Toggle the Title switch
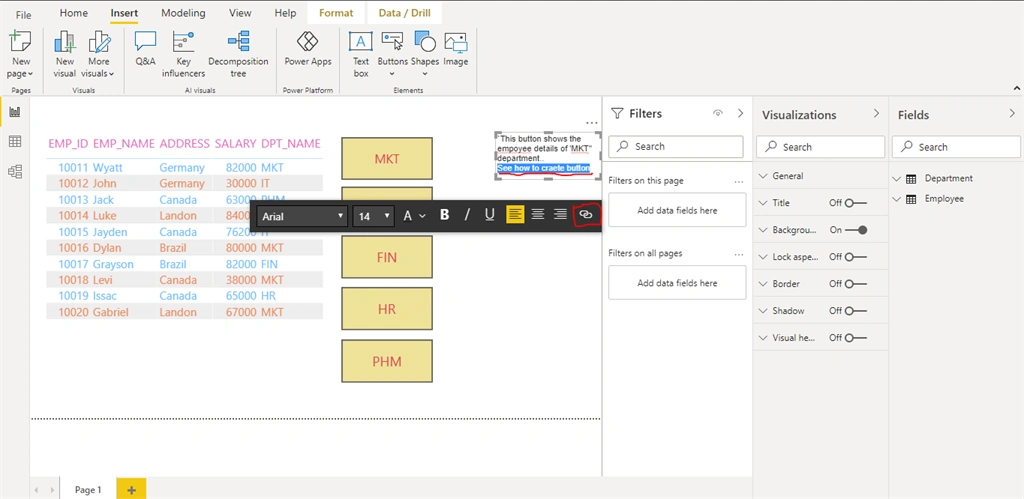 click(856, 203)
